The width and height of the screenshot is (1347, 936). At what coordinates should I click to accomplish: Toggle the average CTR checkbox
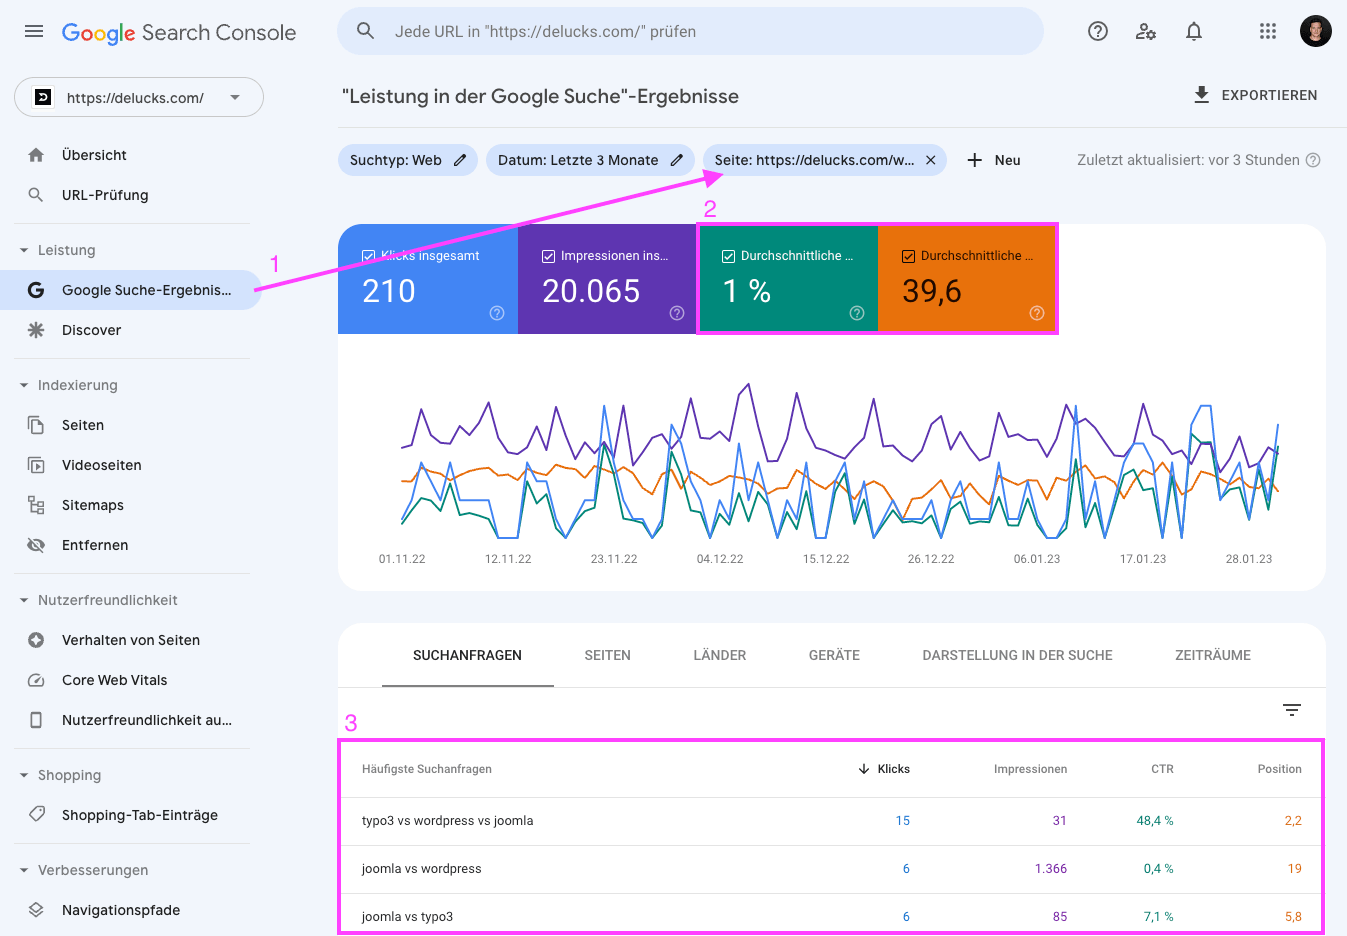(x=728, y=256)
